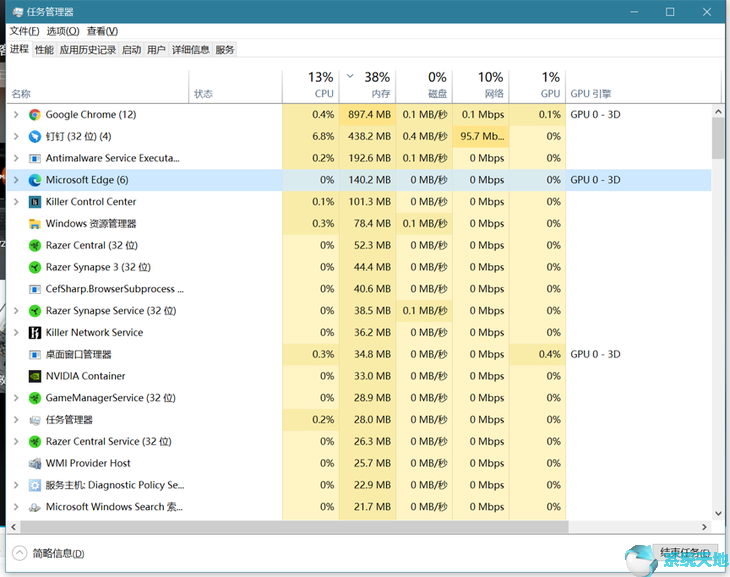
Task: Click the Task Manager title bar icon
Action: pyautogui.click(x=17, y=12)
